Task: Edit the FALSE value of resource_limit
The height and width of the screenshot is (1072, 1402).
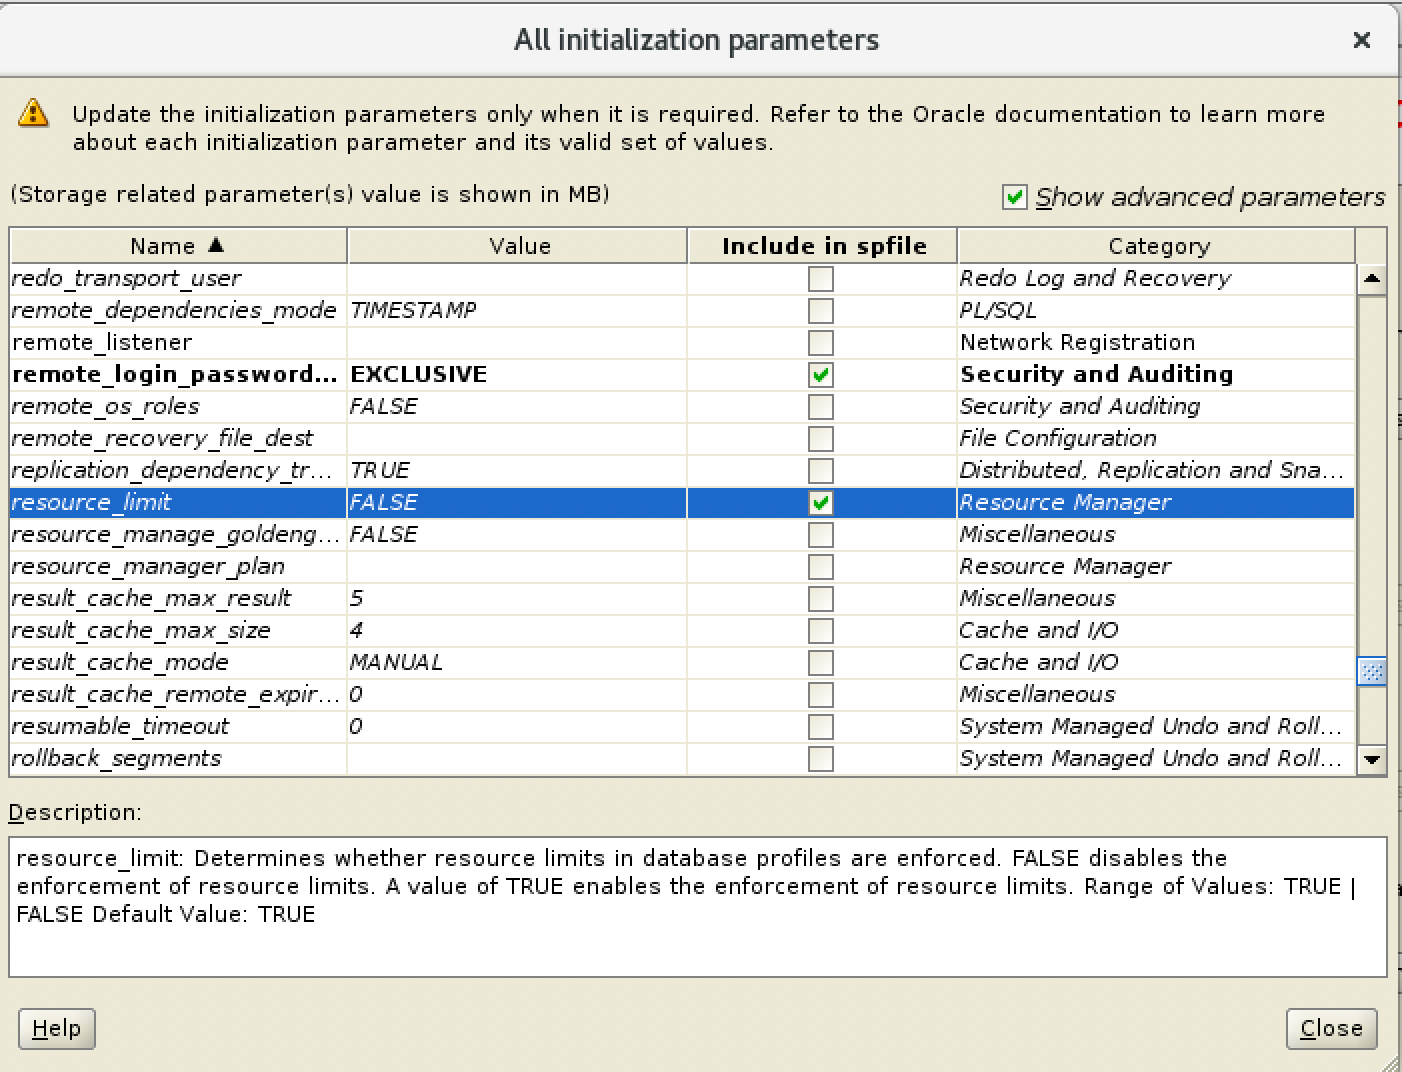Action: pyautogui.click(x=517, y=502)
